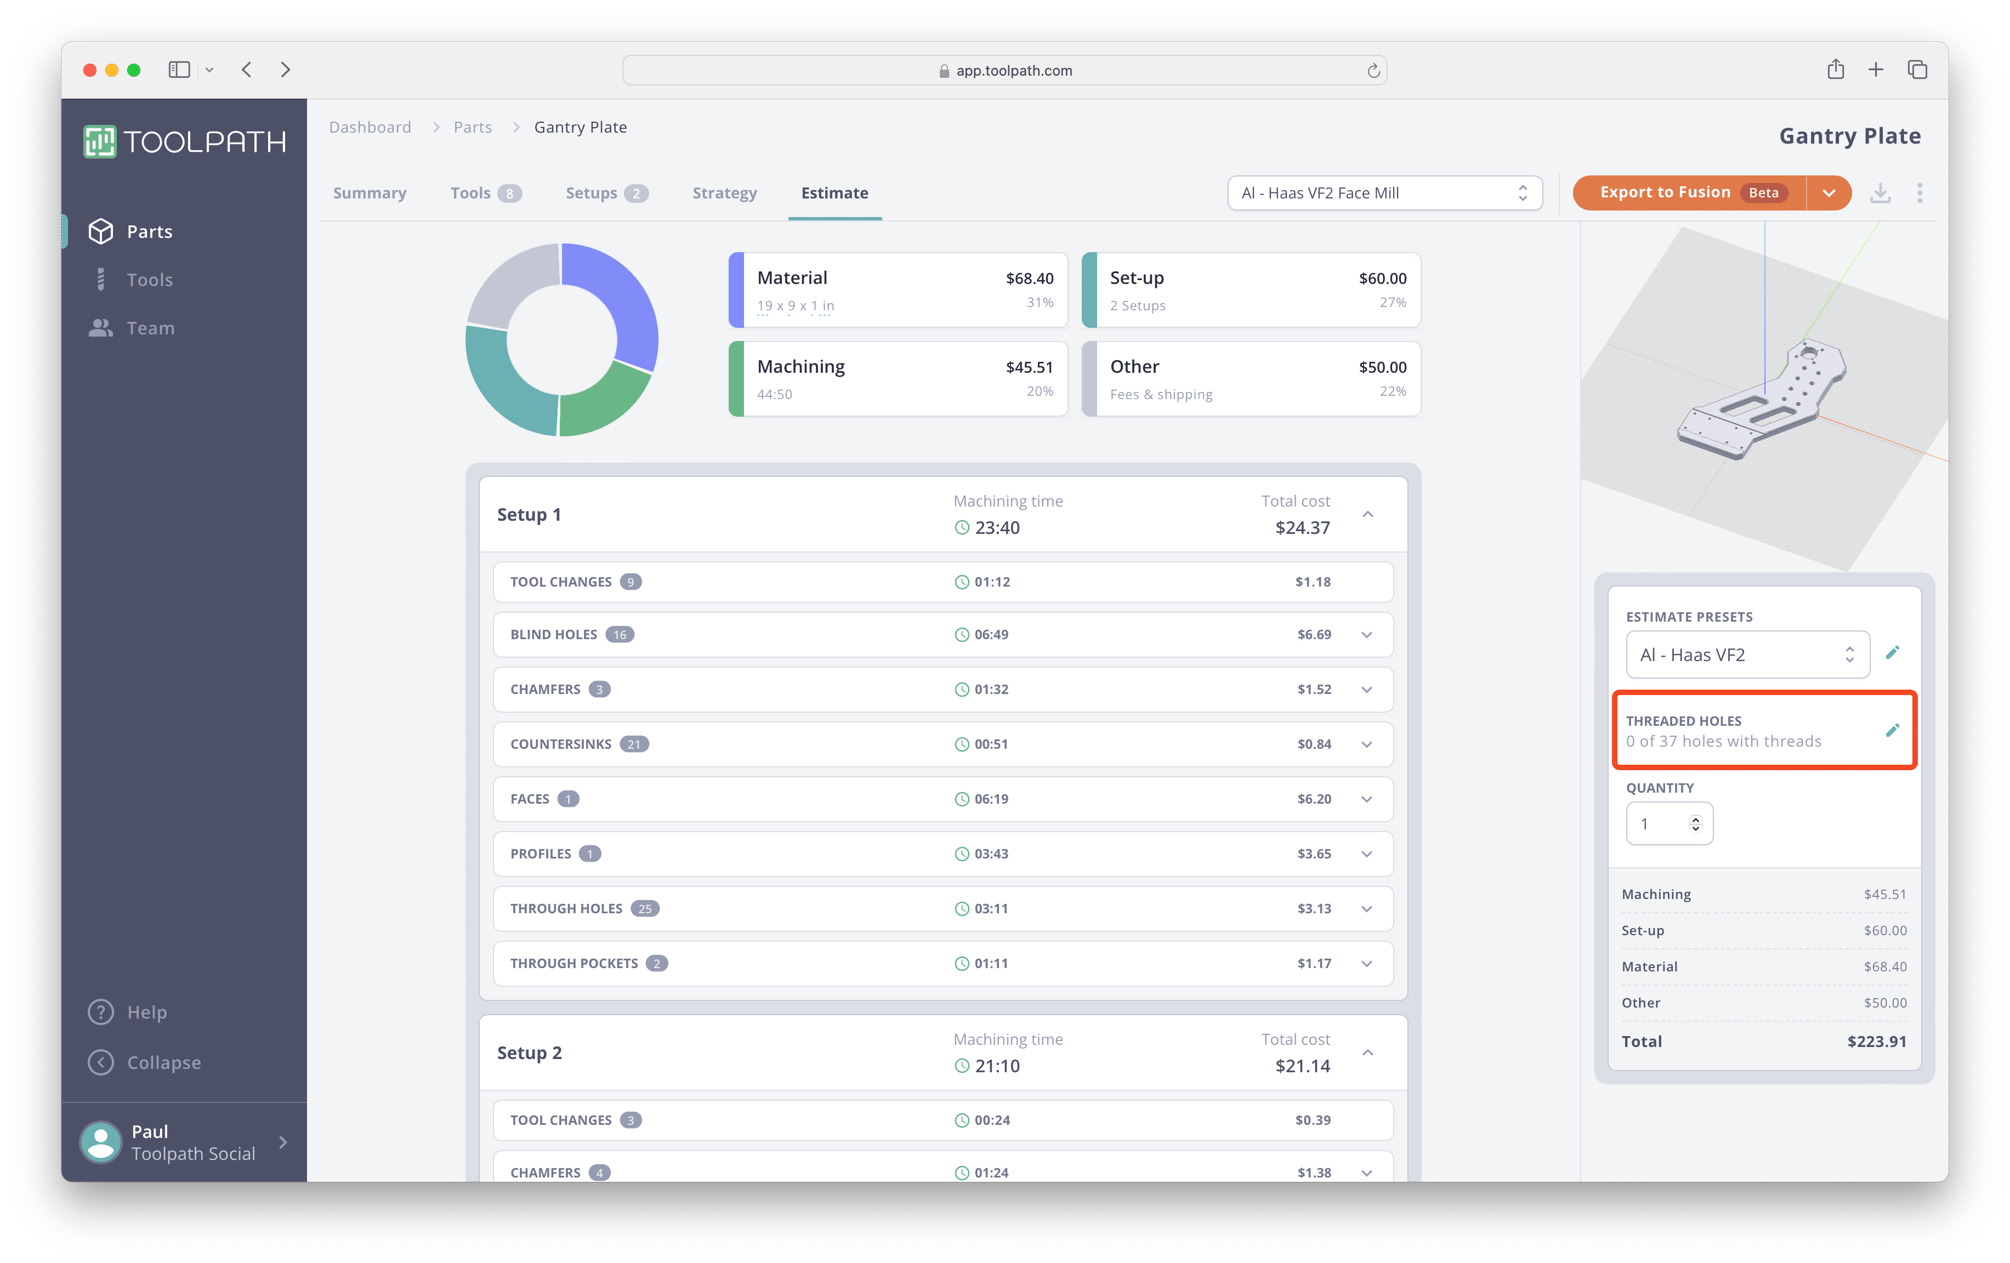2010x1263 pixels.
Task: Click the download icon
Action: (1880, 193)
